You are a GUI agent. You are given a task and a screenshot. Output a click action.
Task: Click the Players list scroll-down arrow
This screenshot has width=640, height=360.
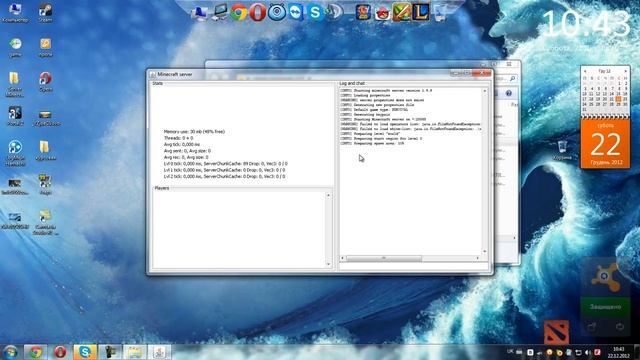coord(328,264)
